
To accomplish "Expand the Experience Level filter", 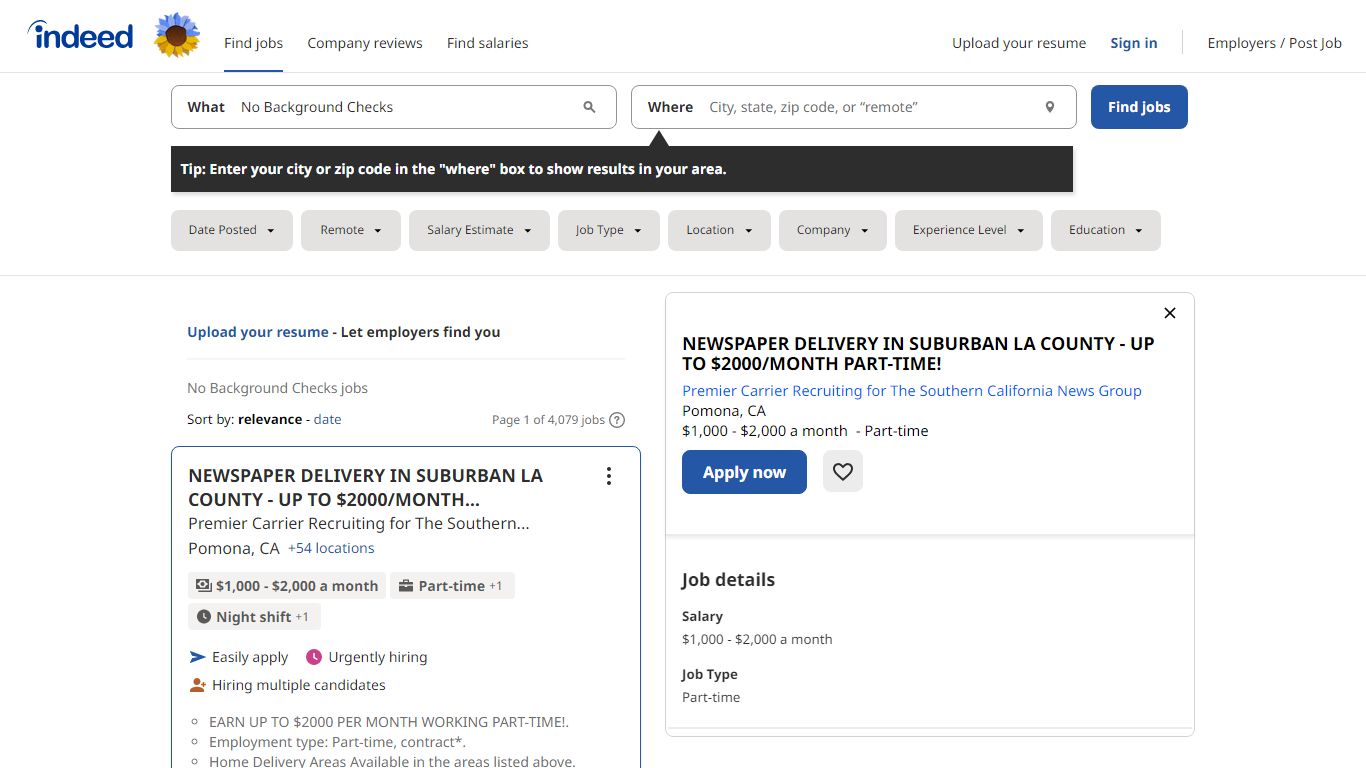I will click(969, 230).
